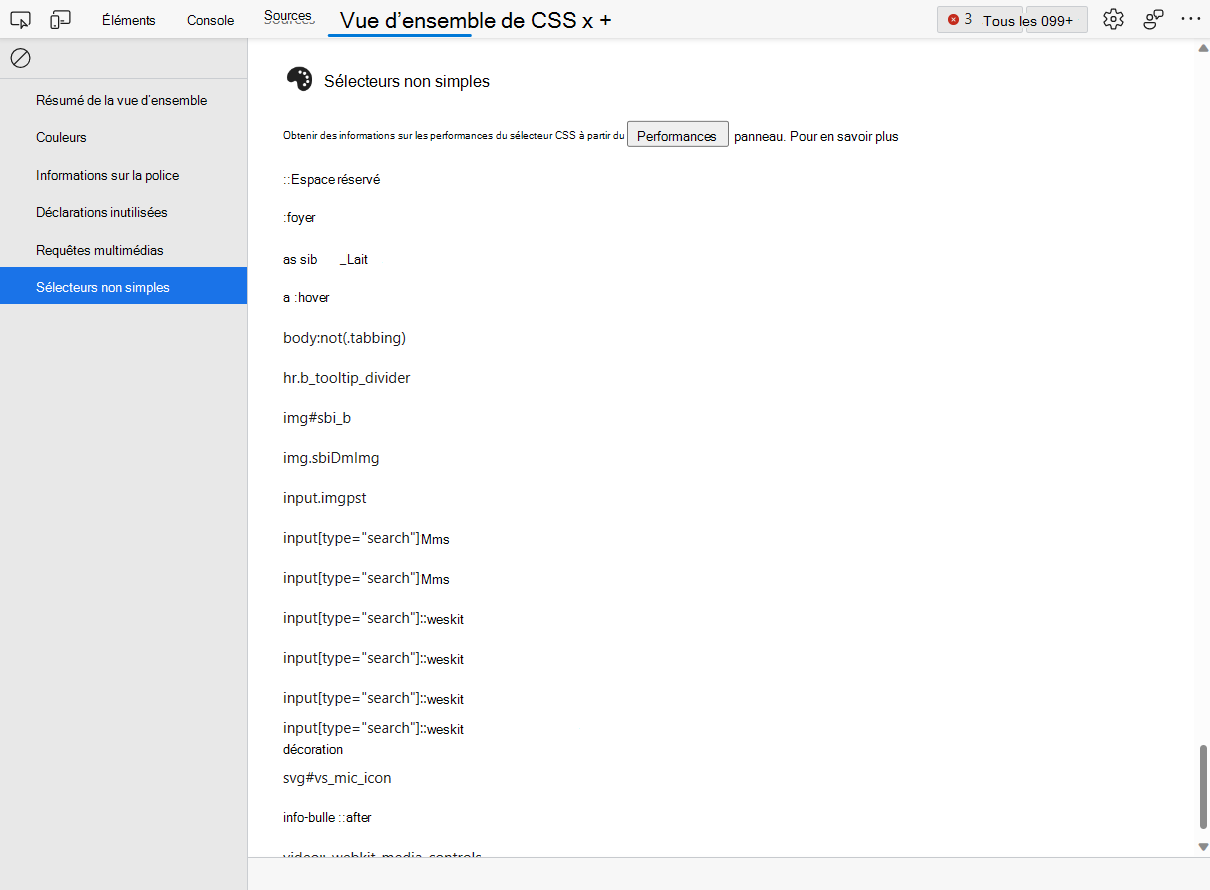Select Sélecteurs non simples in sidebar

(x=124, y=287)
